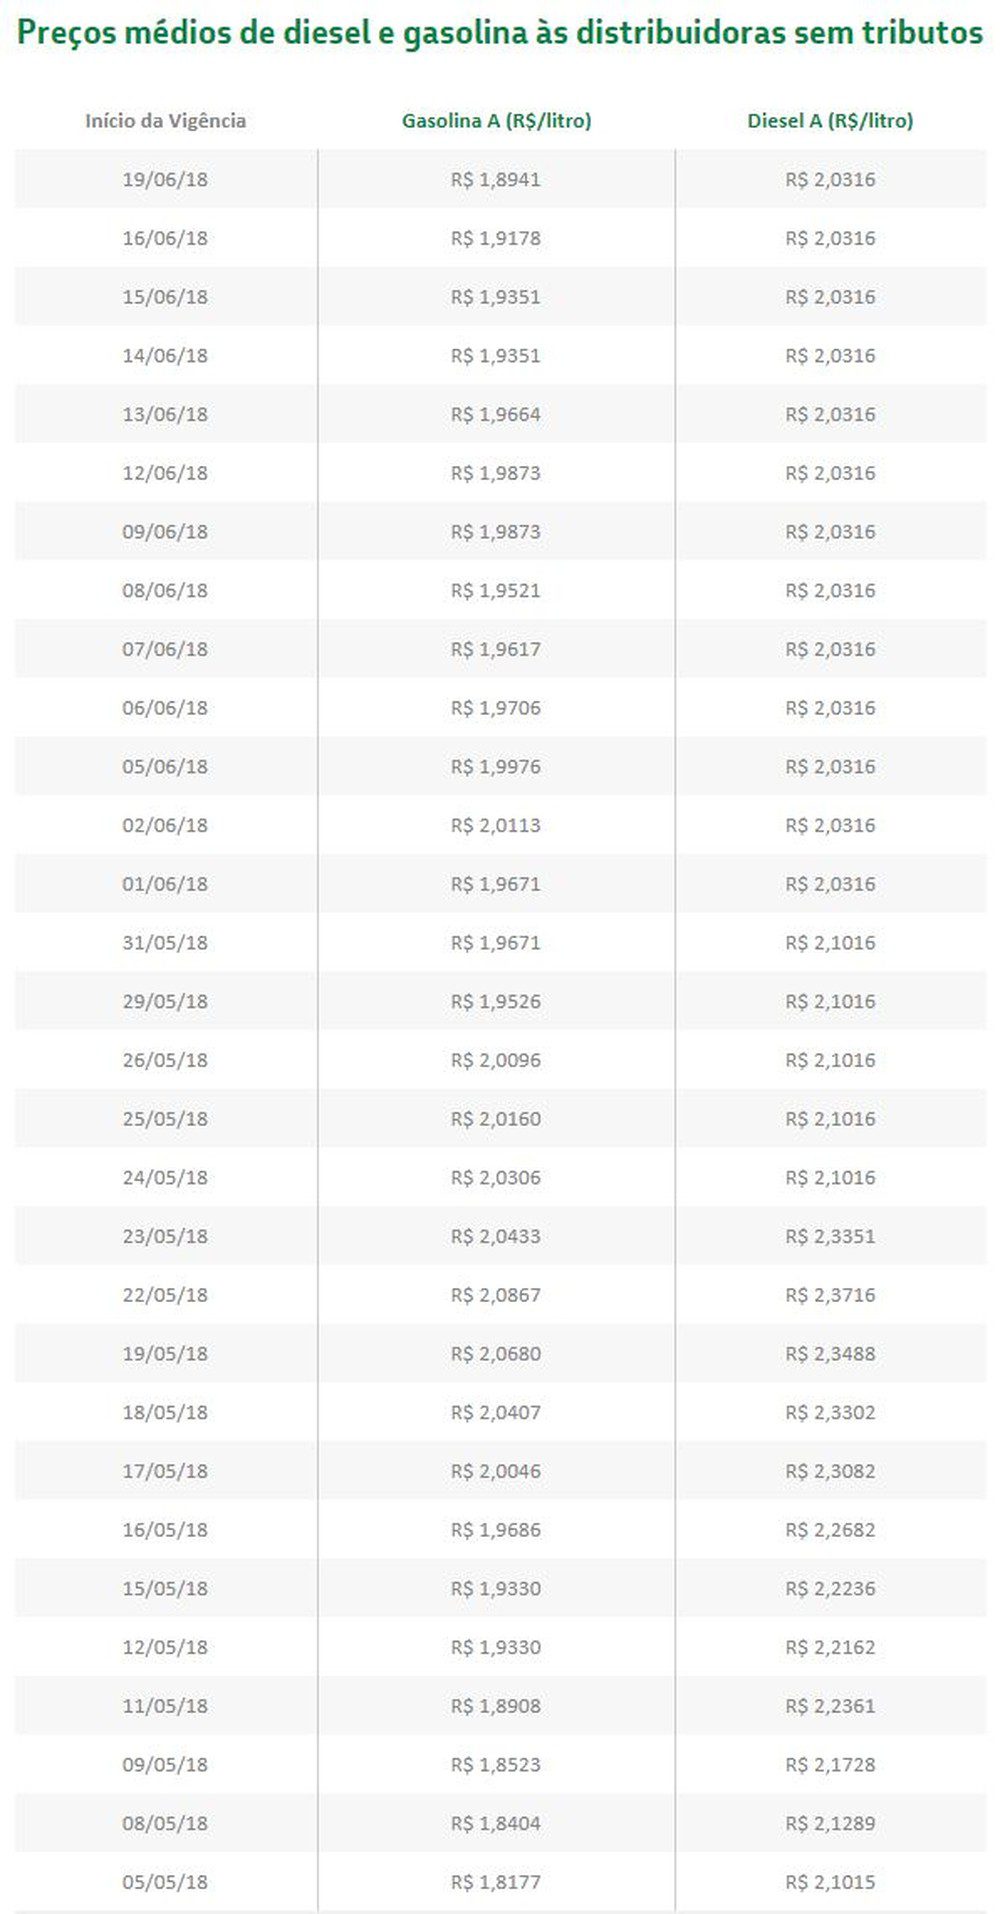
Task: Select the gasoline price R$ 2,0096
Action: coord(496,1060)
